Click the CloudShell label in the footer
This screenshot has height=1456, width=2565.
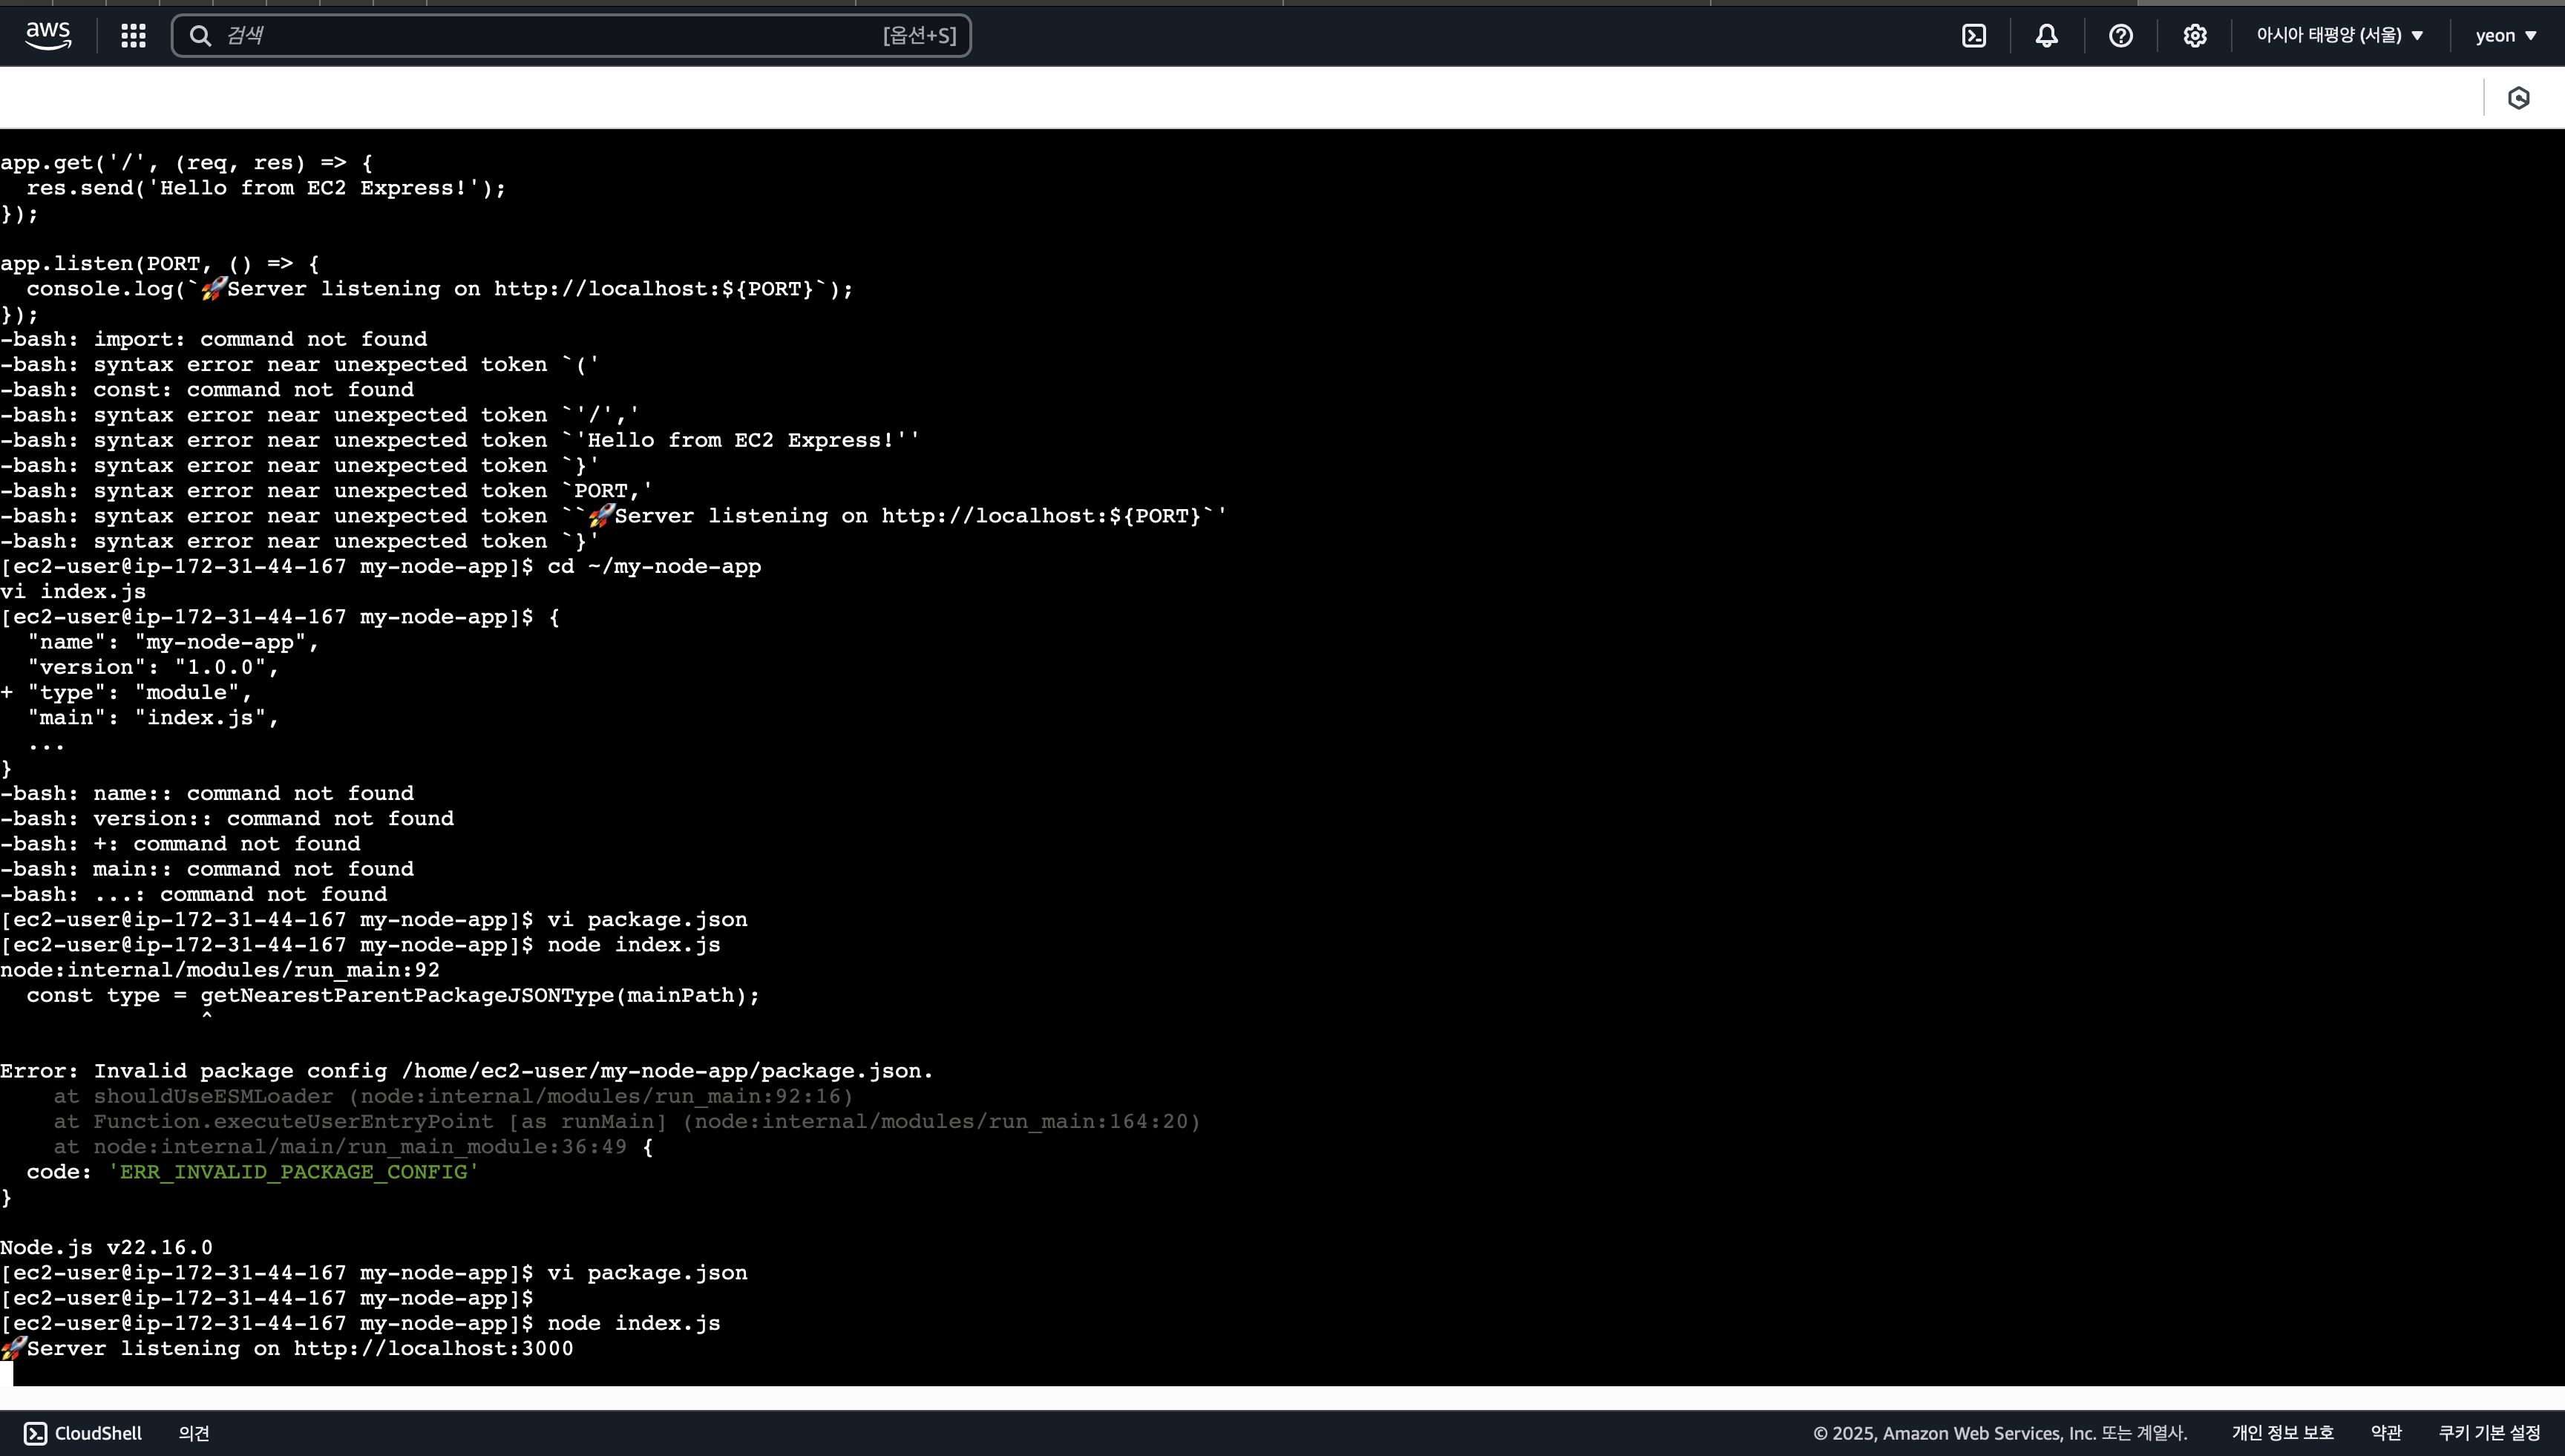point(98,1433)
